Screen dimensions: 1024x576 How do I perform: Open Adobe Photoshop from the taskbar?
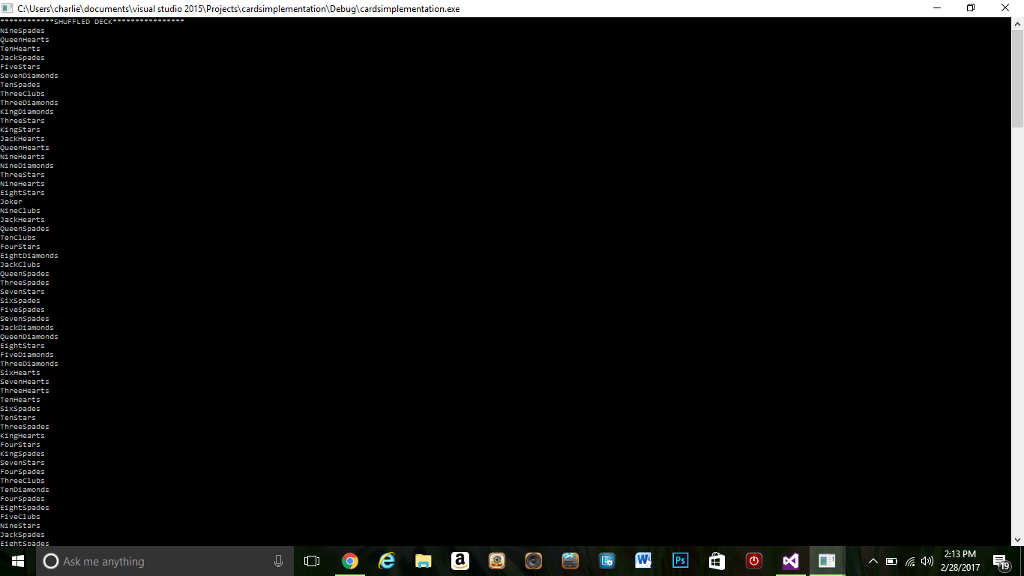pyautogui.click(x=679, y=561)
